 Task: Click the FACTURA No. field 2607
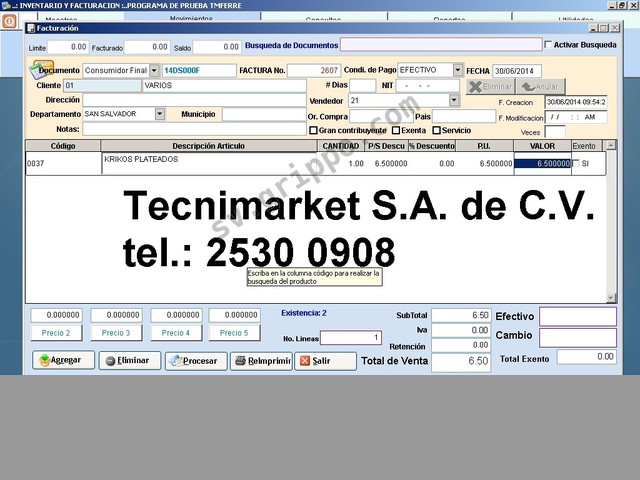coord(314,70)
